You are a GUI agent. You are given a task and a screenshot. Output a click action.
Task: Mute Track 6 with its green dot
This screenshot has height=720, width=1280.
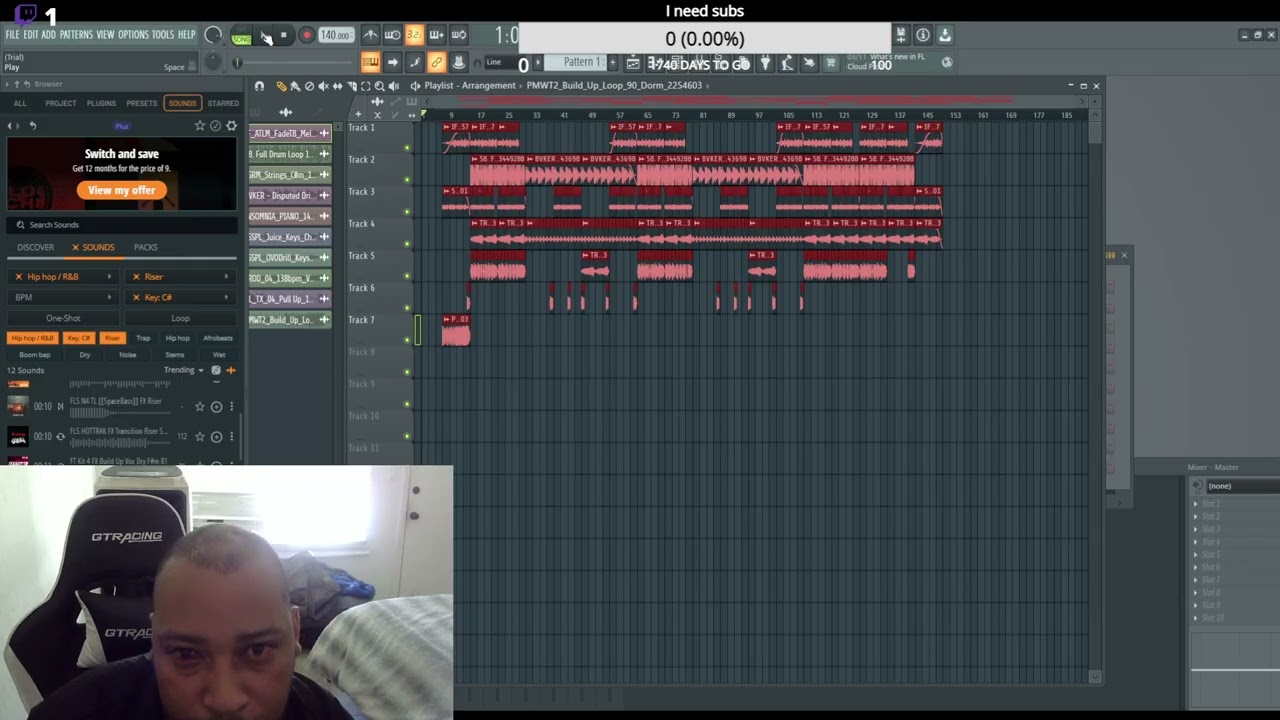[x=407, y=308]
